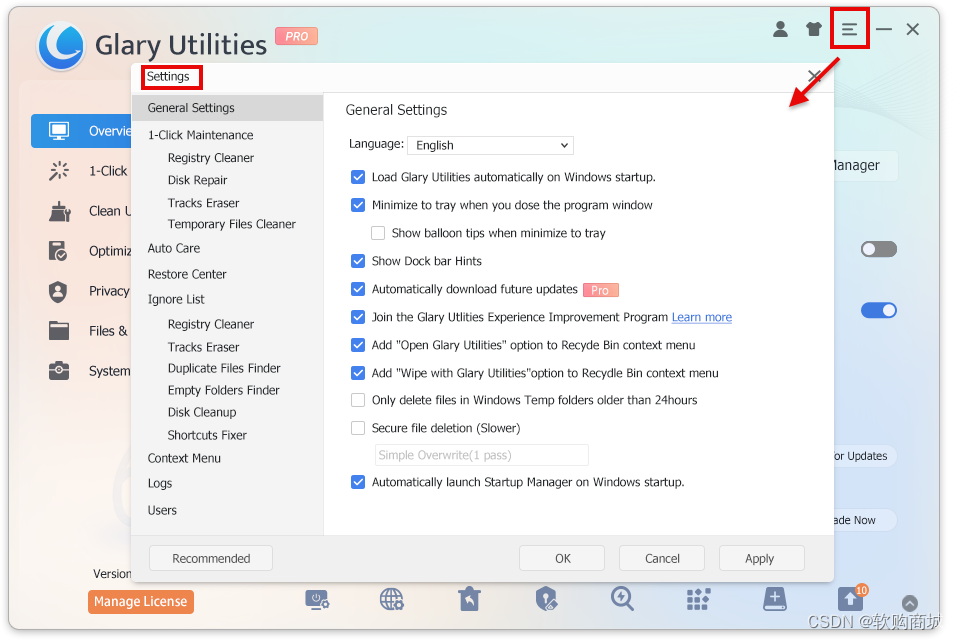Open Context Menu settings section
This screenshot has width=960, height=640.
(x=184, y=457)
